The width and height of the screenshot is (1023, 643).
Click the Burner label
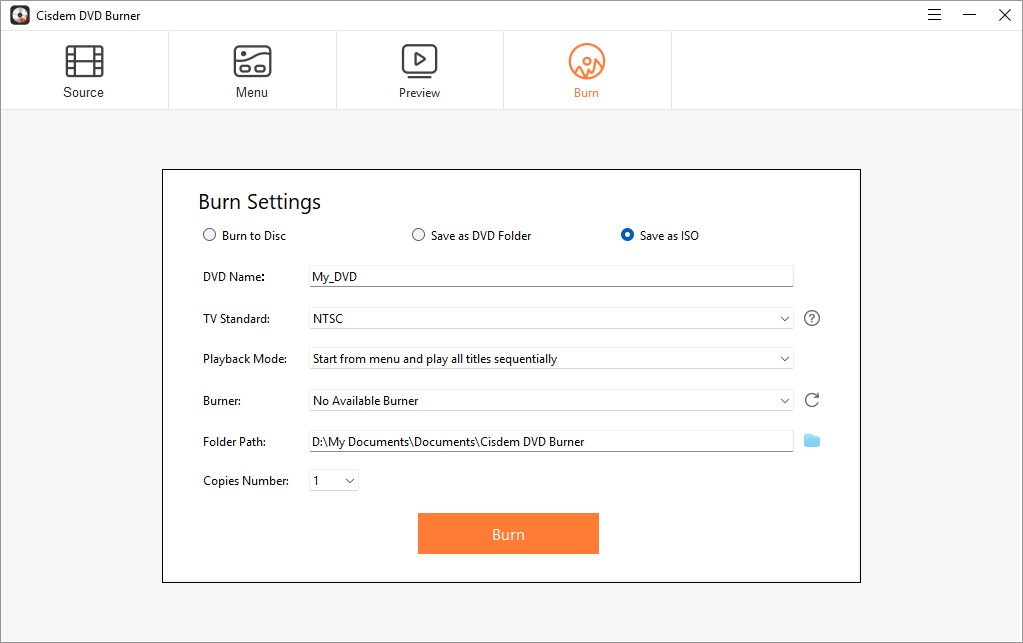[x=222, y=401]
